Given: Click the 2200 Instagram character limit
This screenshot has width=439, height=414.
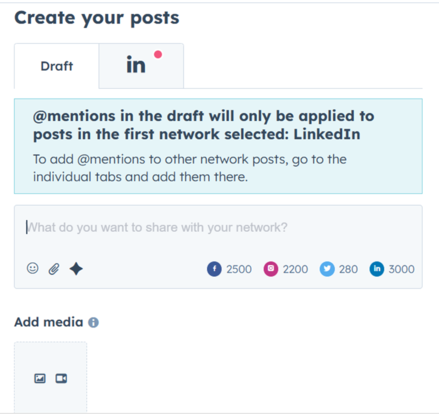Looking at the screenshot, I should coord(296,269).
